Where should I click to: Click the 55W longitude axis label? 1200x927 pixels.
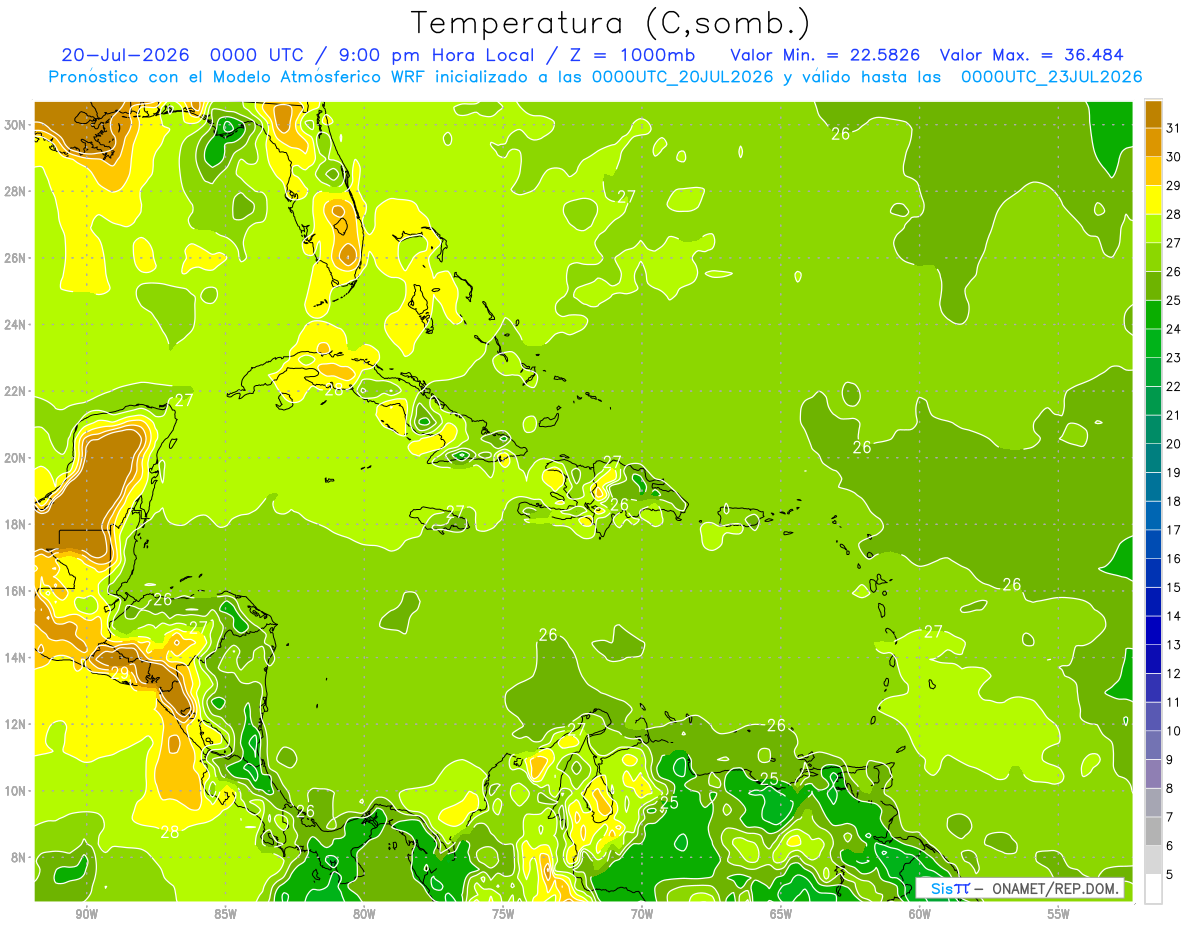(x=1058, y=915)
